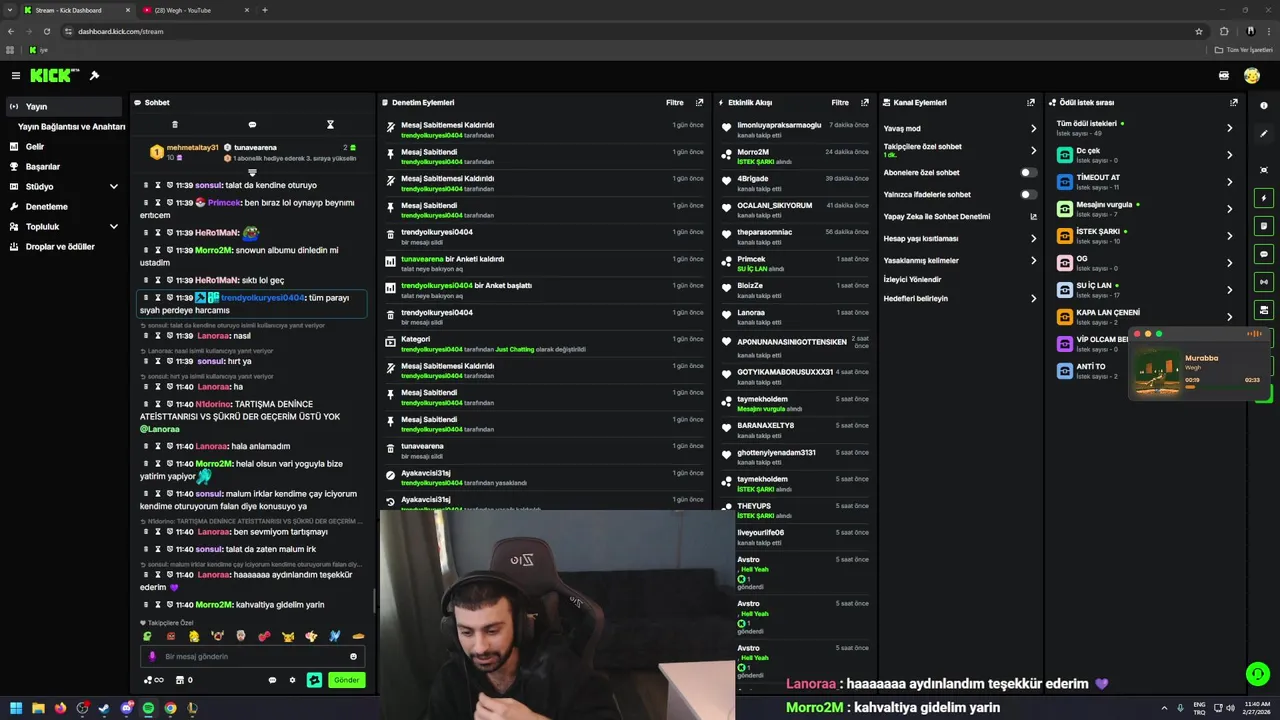
Task: Pop out the Etkinlik Akışı panel
Action: [x=865, y=102]
